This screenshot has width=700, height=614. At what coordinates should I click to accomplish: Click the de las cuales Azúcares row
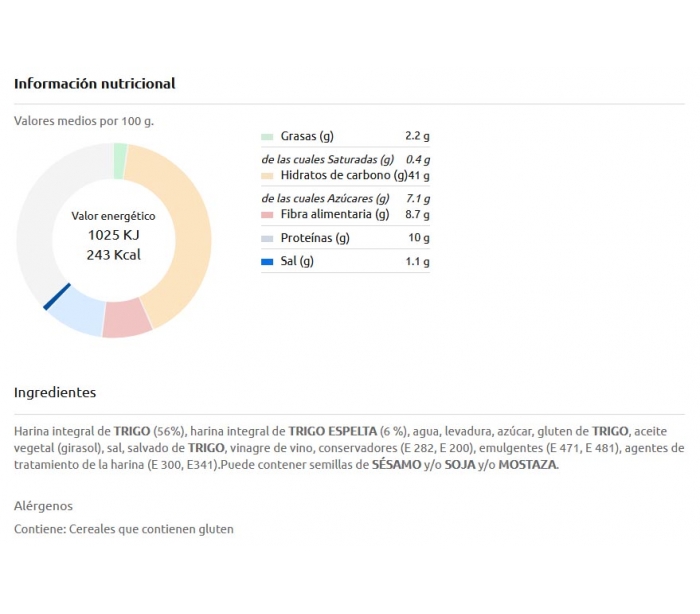[x=346, y=198]
